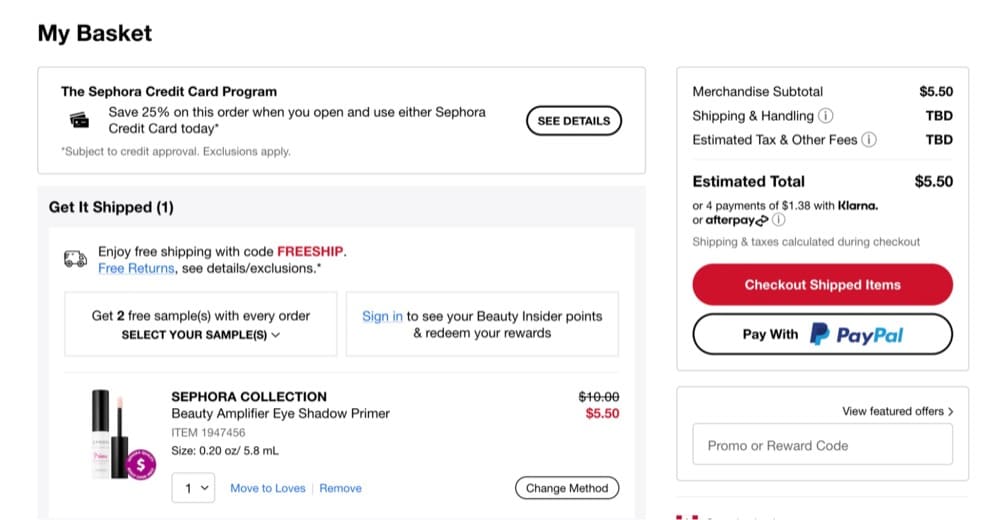Follow the Sign in link

point(382,316)
